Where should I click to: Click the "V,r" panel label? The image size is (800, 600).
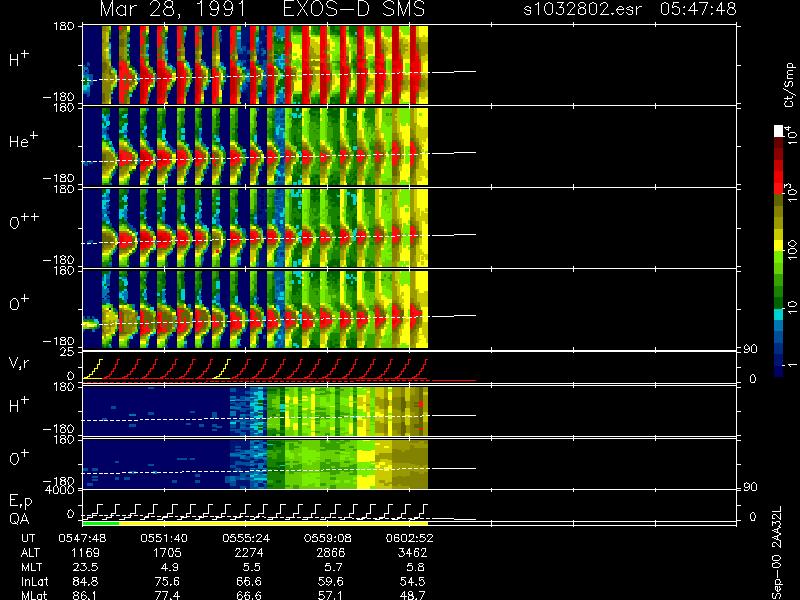(20, 363)
